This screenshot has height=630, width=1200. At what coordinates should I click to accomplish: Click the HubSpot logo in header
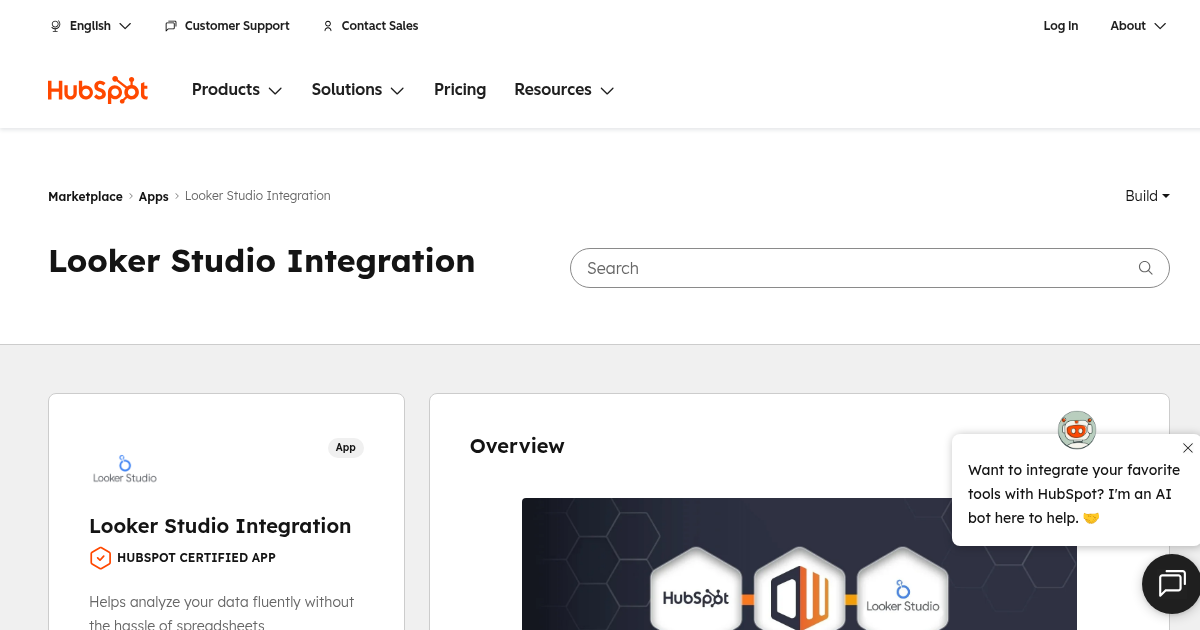[98, 89]
